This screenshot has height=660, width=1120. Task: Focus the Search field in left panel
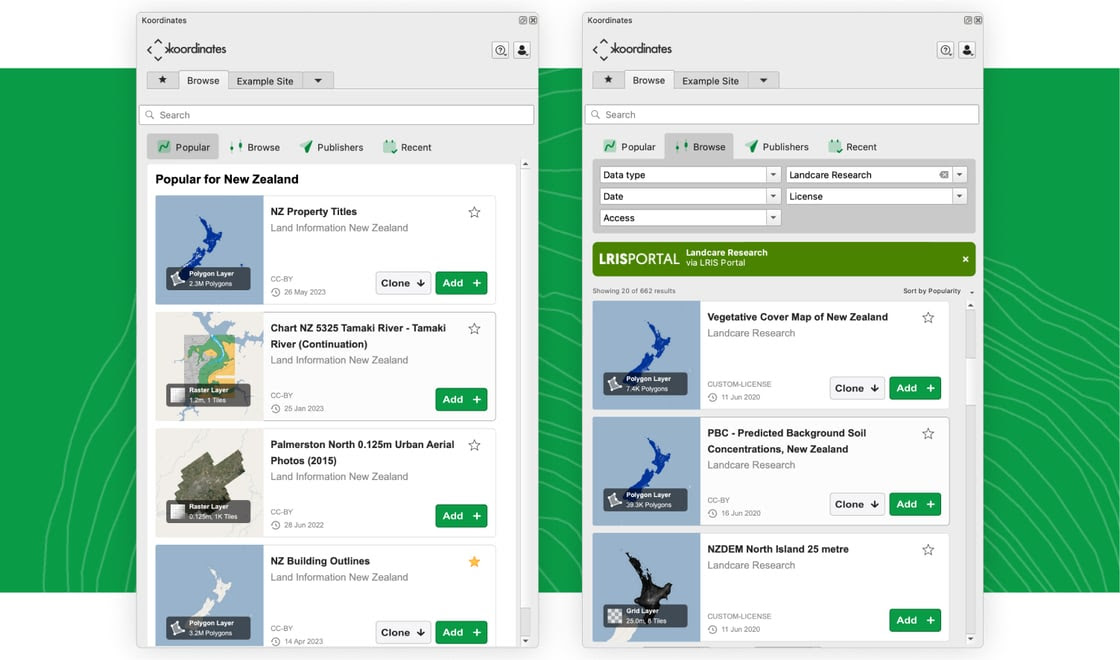click(x=336, y=115)
